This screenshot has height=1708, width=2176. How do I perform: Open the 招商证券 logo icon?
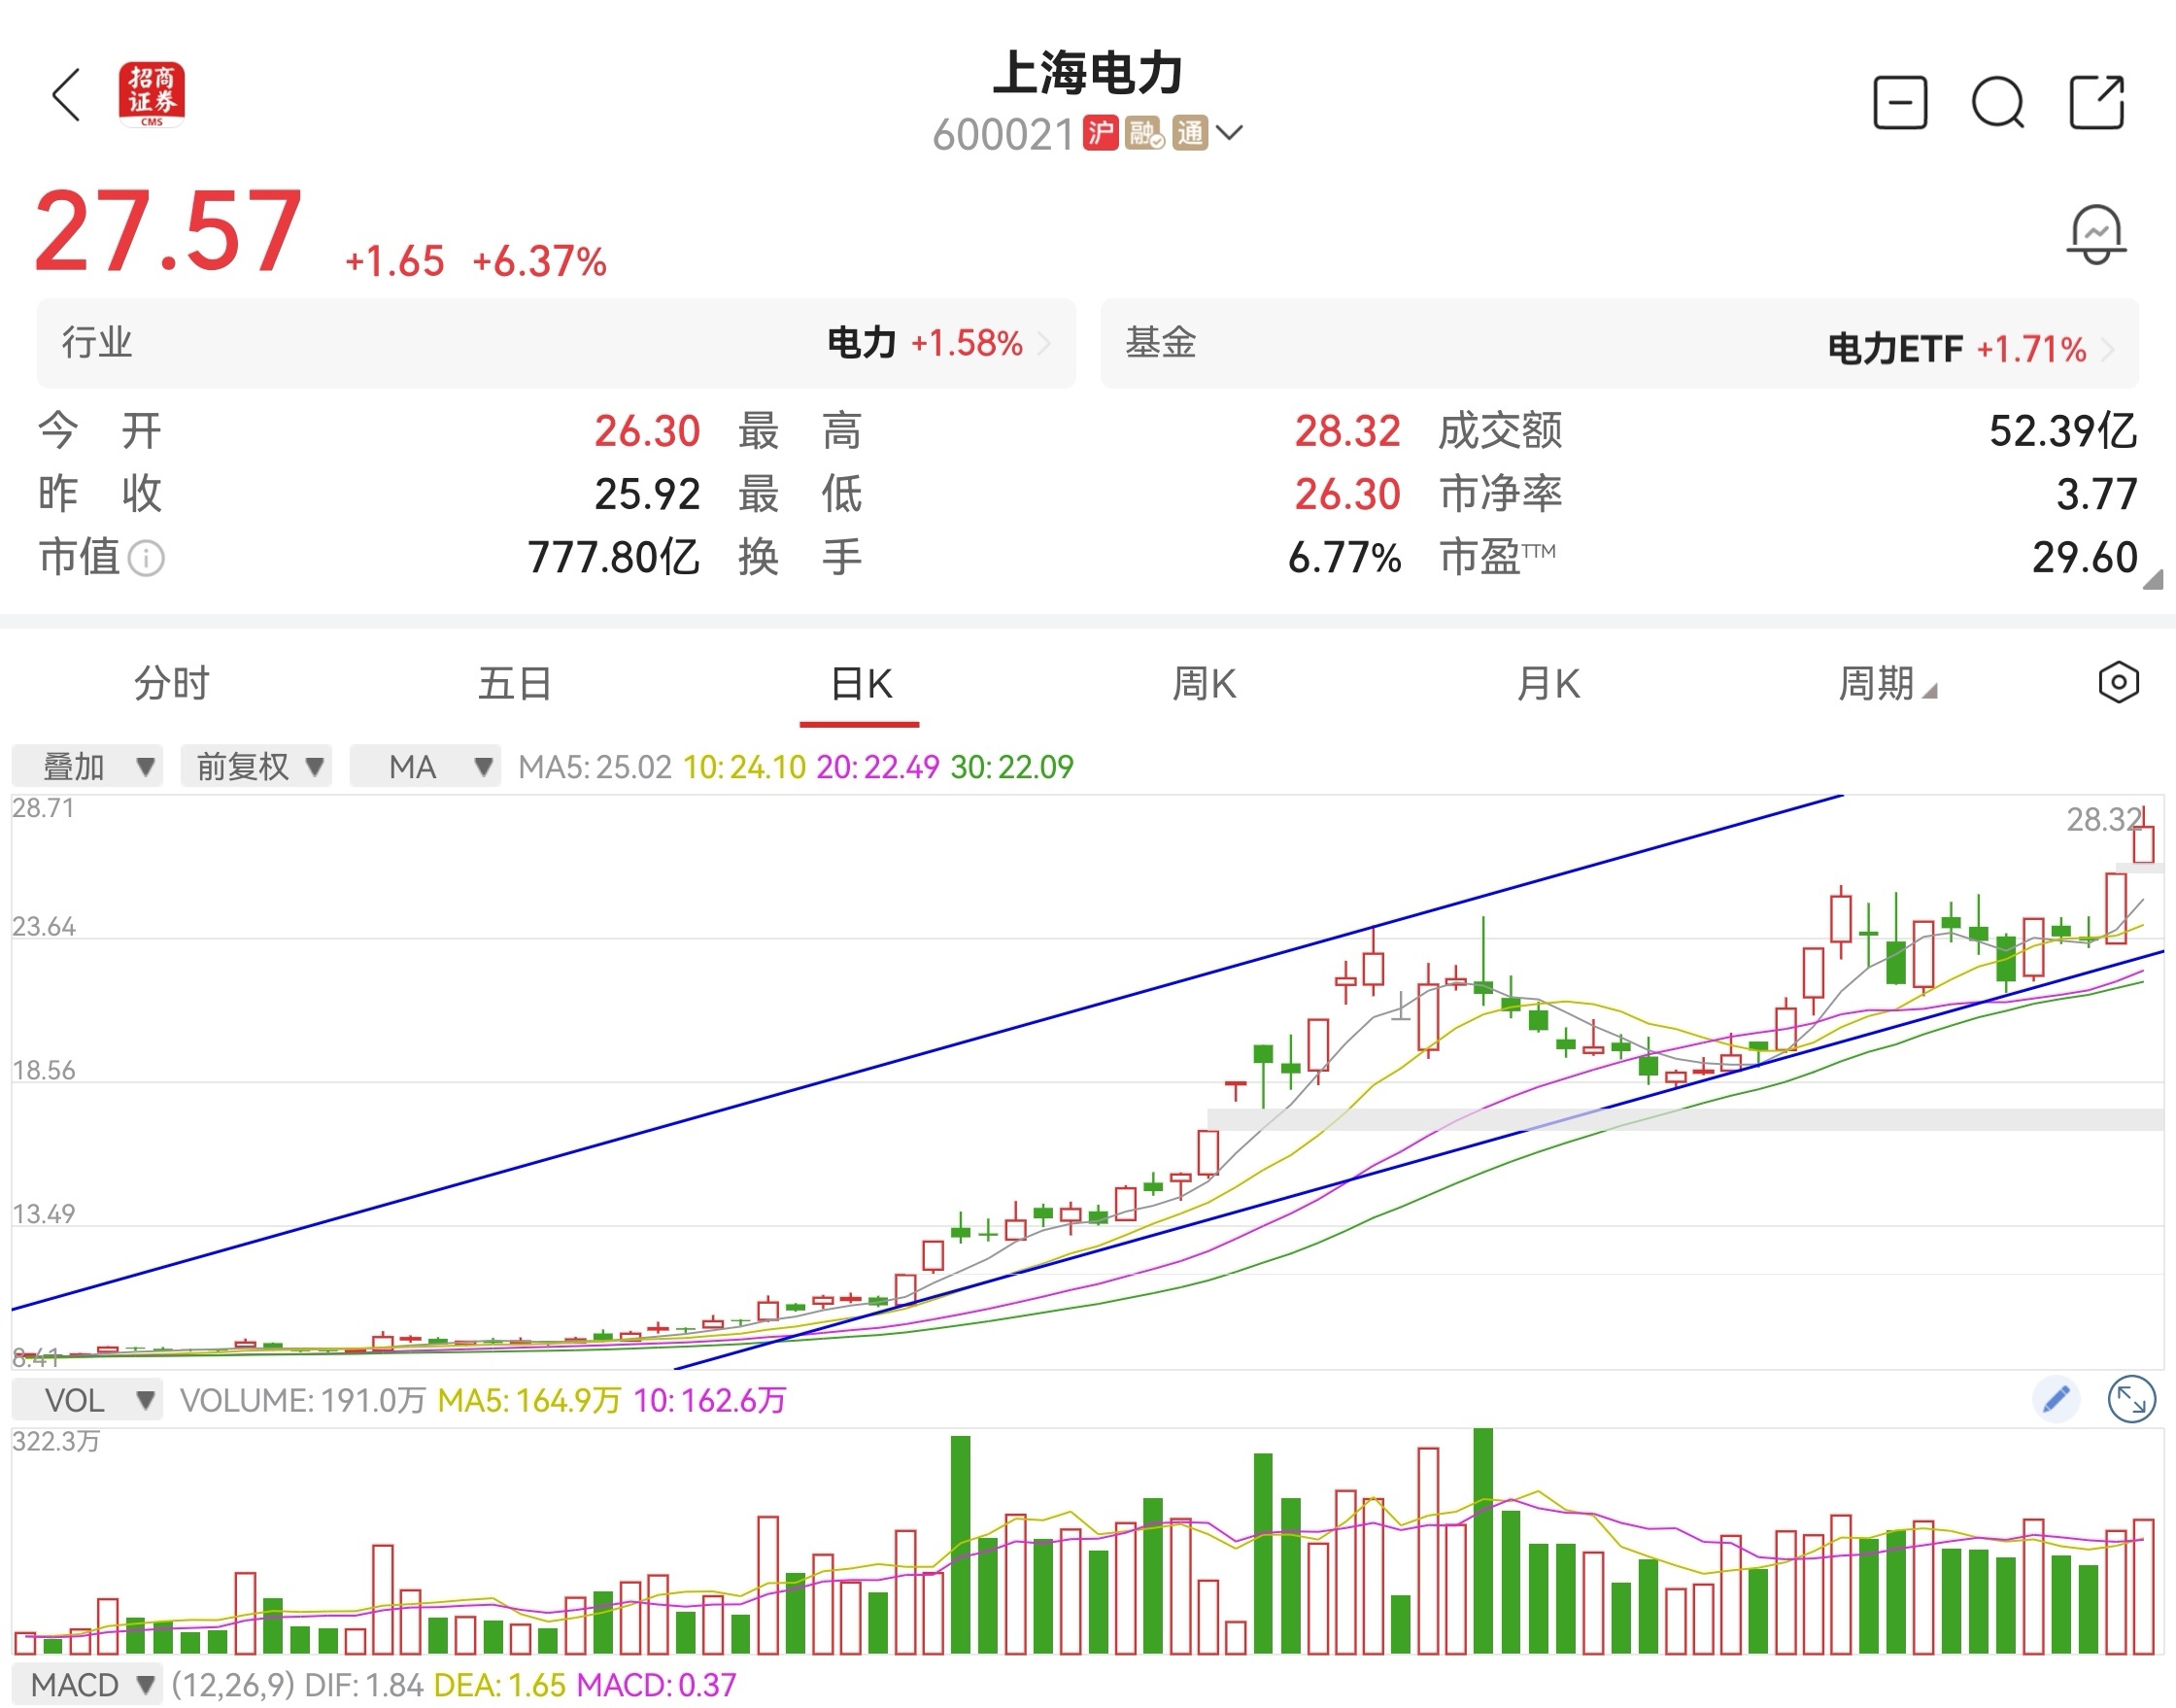click(152, 95)
